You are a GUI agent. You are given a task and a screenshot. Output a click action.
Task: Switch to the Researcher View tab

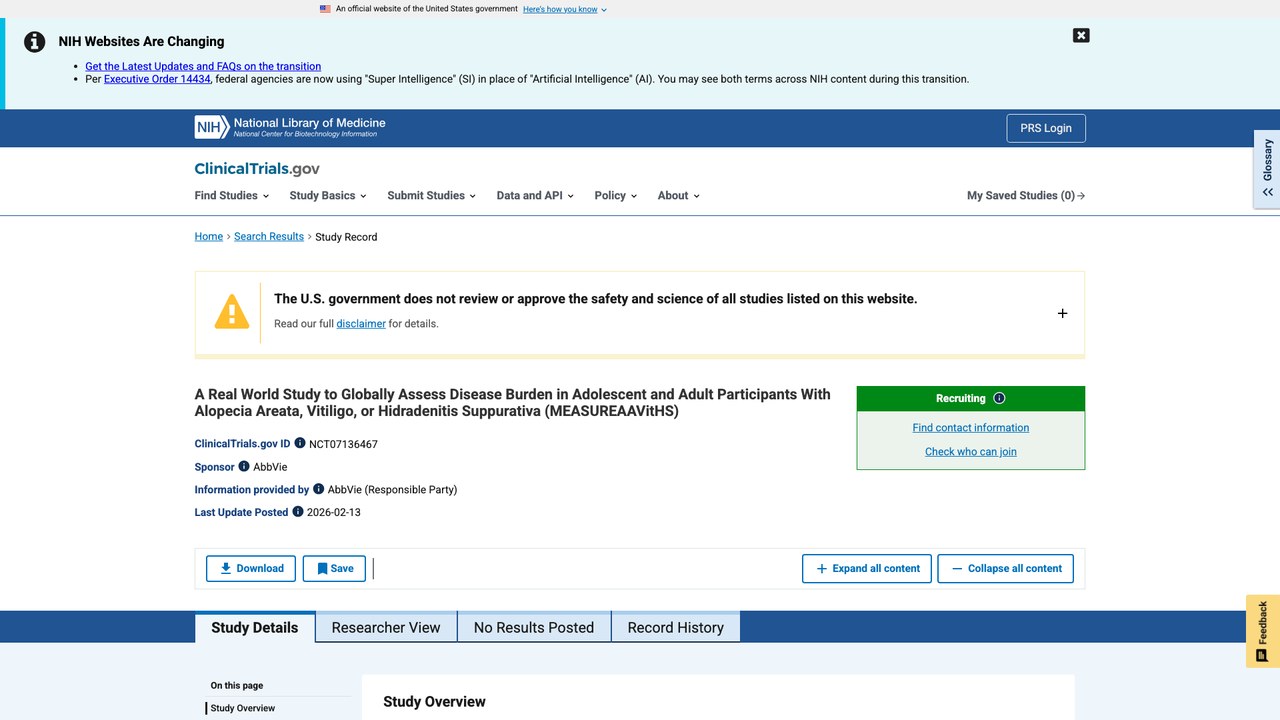click(386, 627)
